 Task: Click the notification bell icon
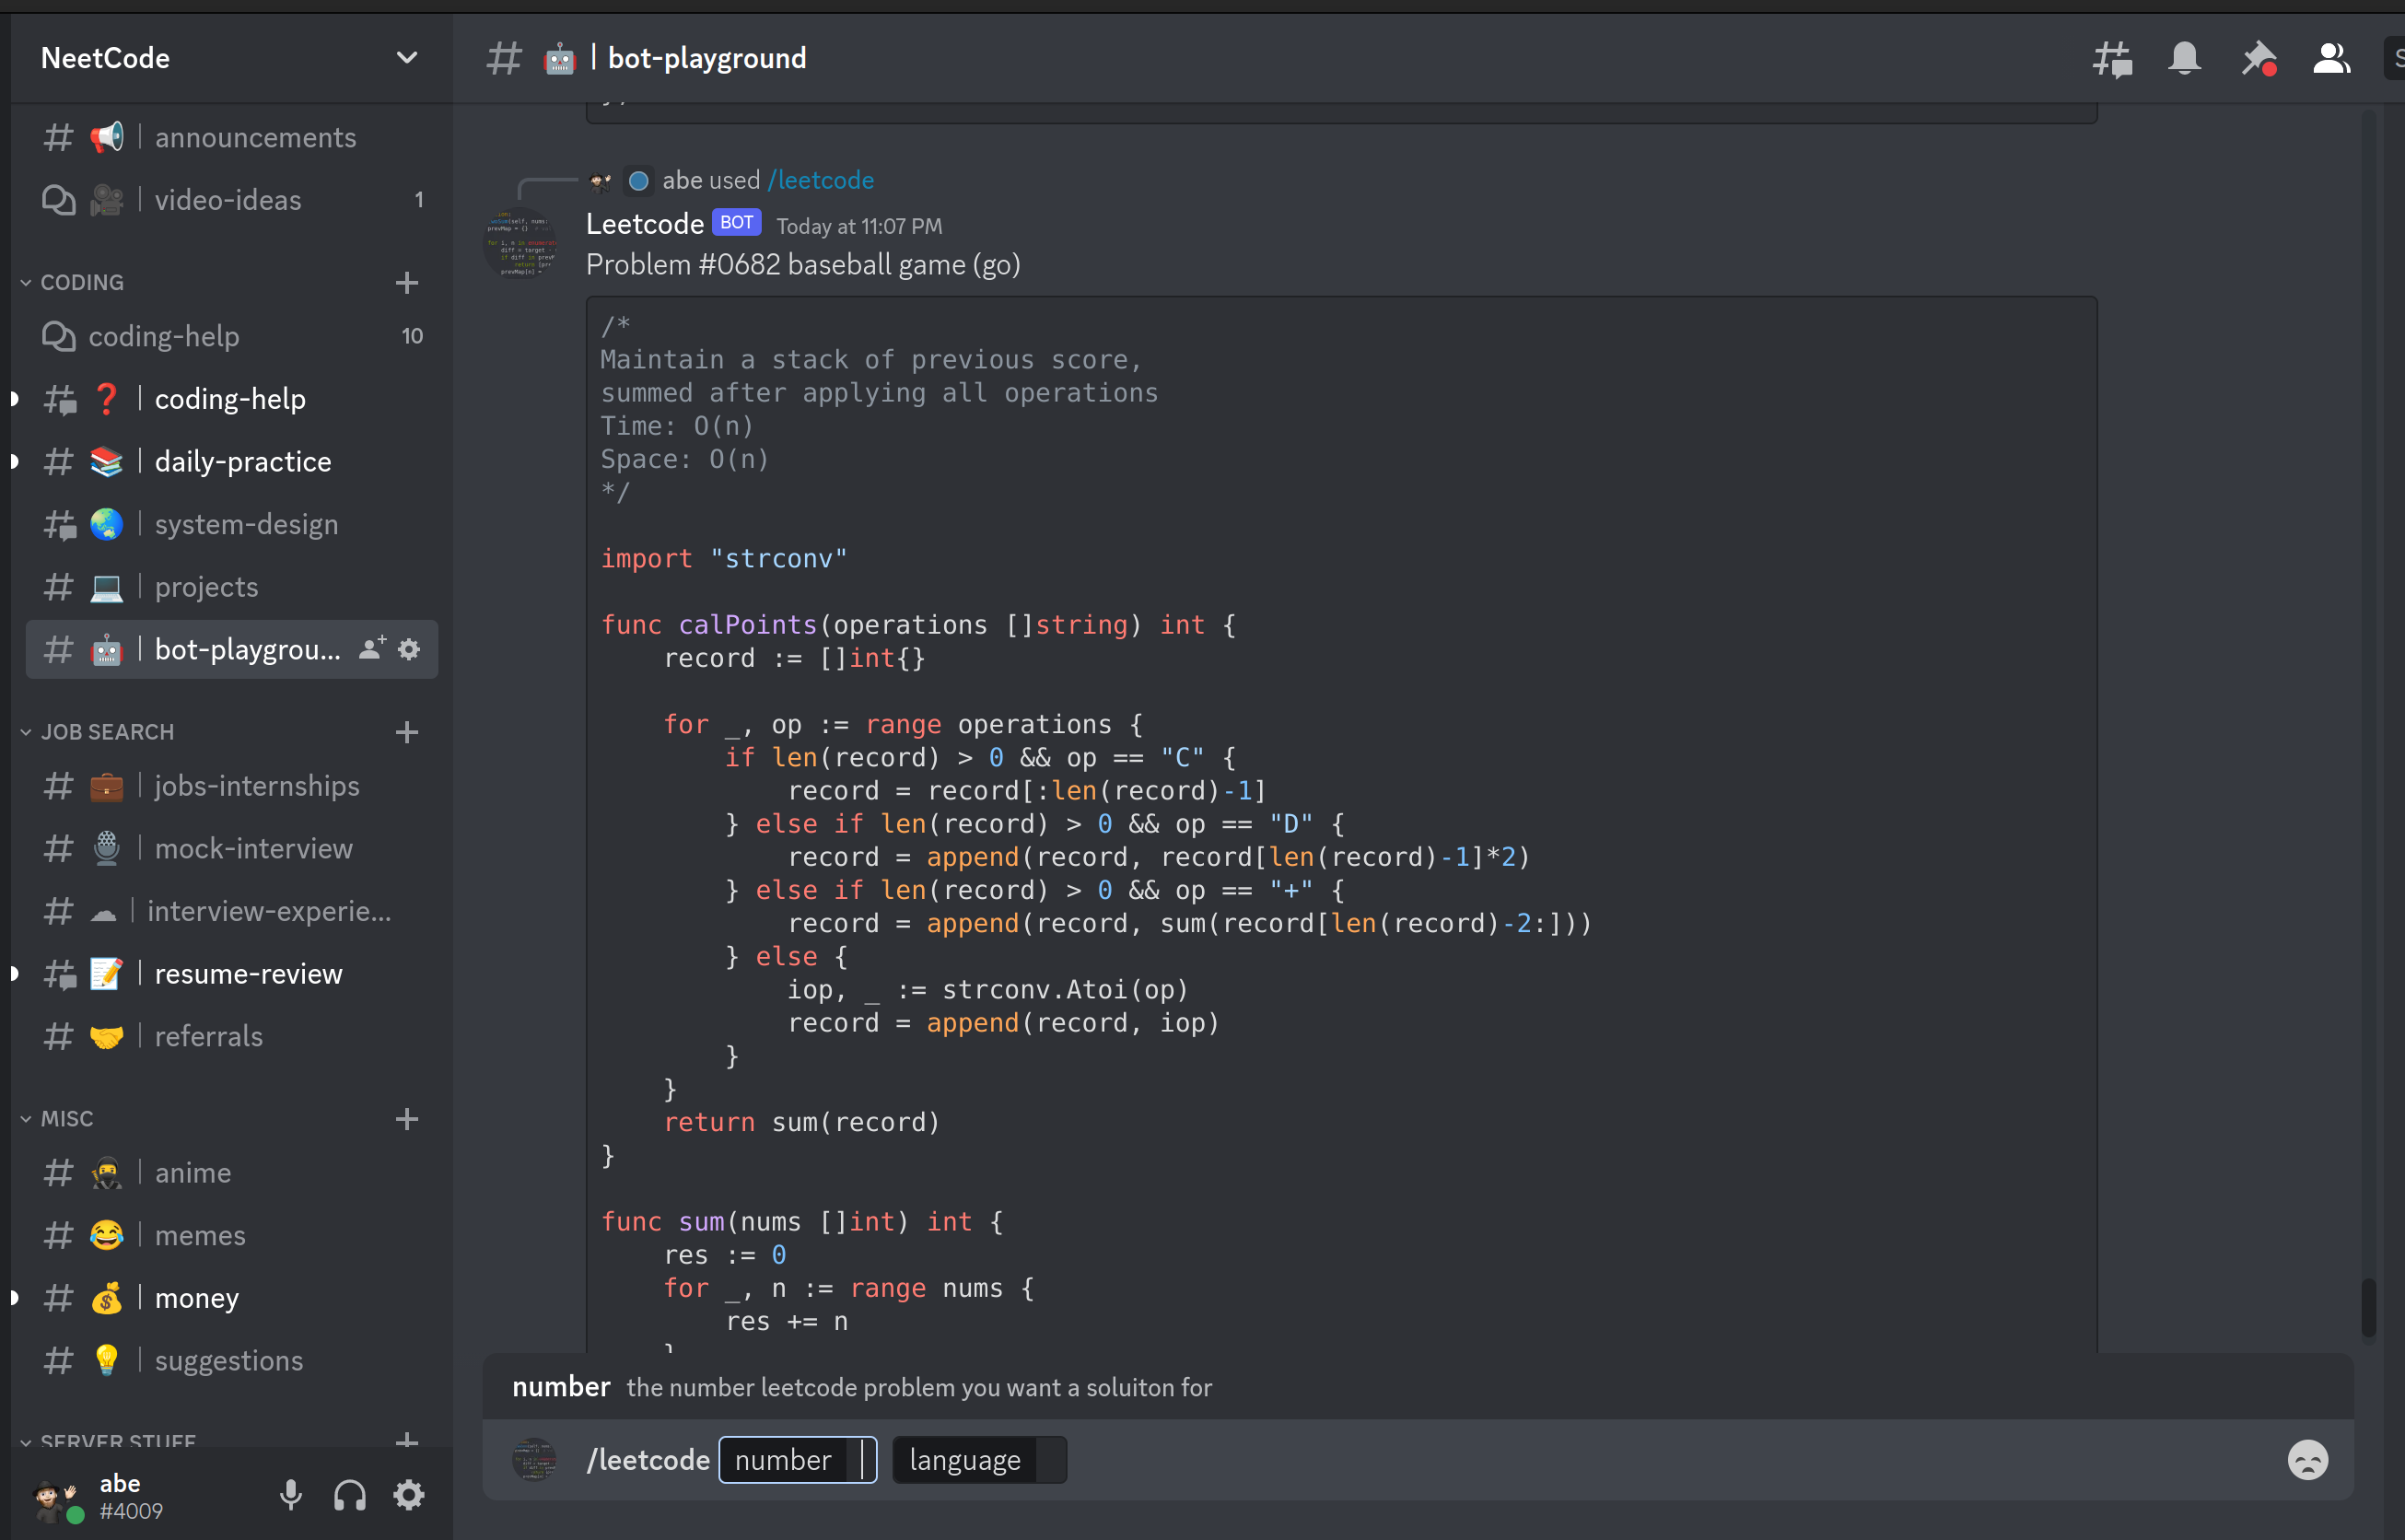[2184, 59]
